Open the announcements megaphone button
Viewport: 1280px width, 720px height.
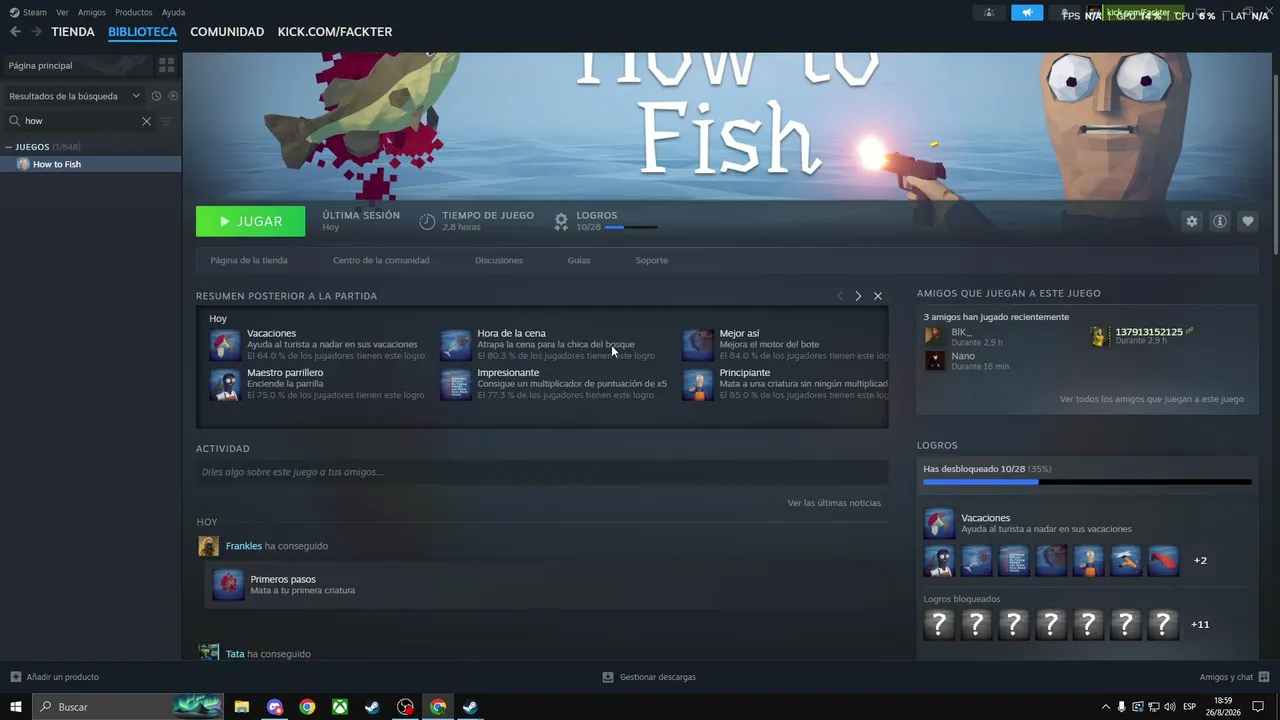(1027, 13)
